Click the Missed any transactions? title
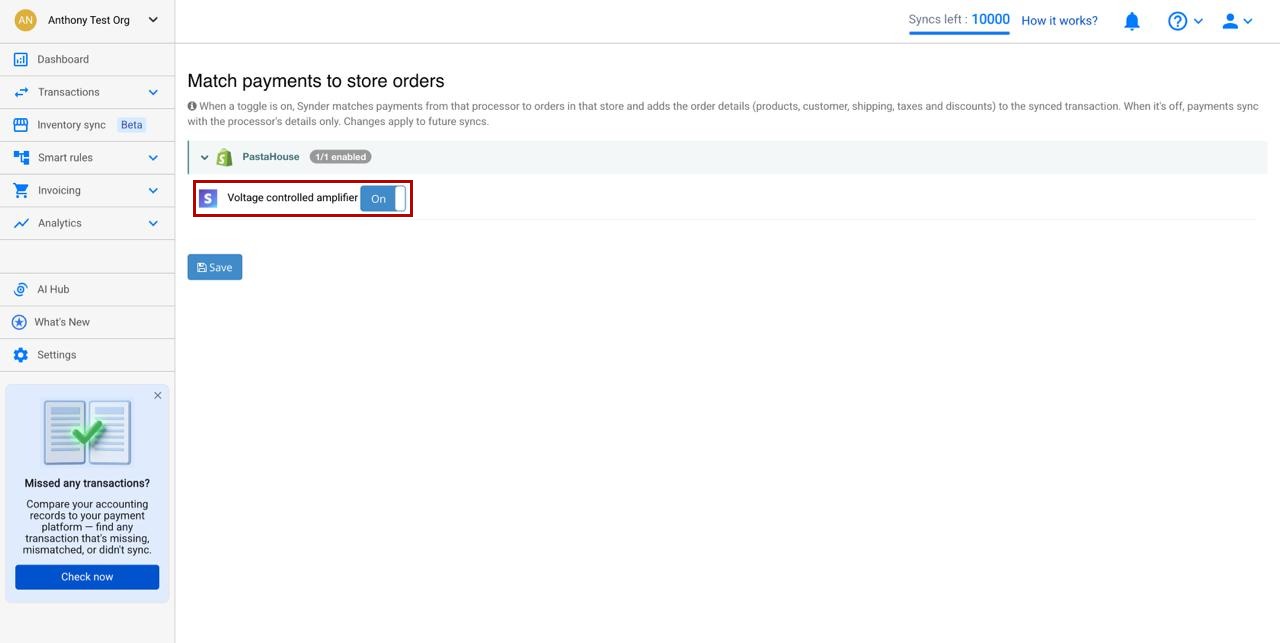The image size is (1280, 643). pos(87,483)
